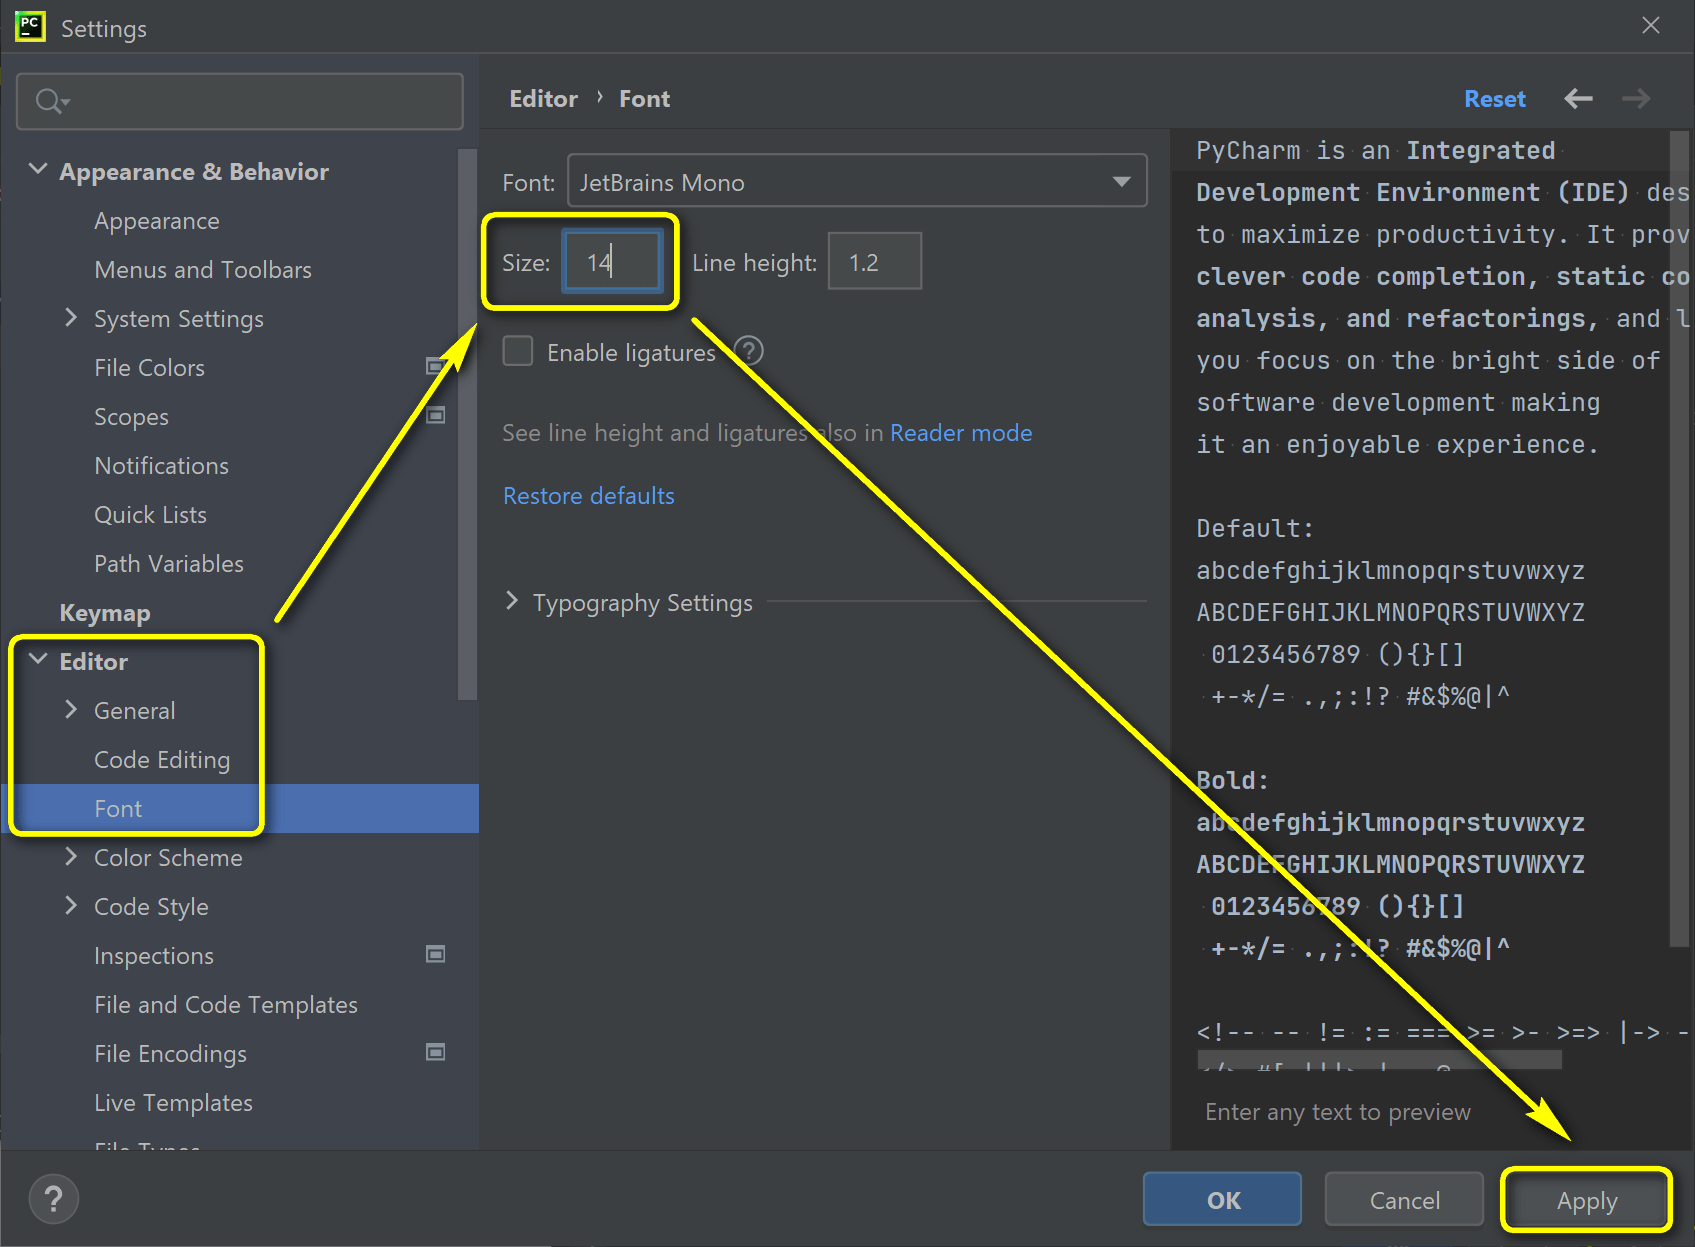The width and height of the screenshot is (1695, 1247).
Task: Expand the Color Scheme node
Action: [x=71, y=856]
